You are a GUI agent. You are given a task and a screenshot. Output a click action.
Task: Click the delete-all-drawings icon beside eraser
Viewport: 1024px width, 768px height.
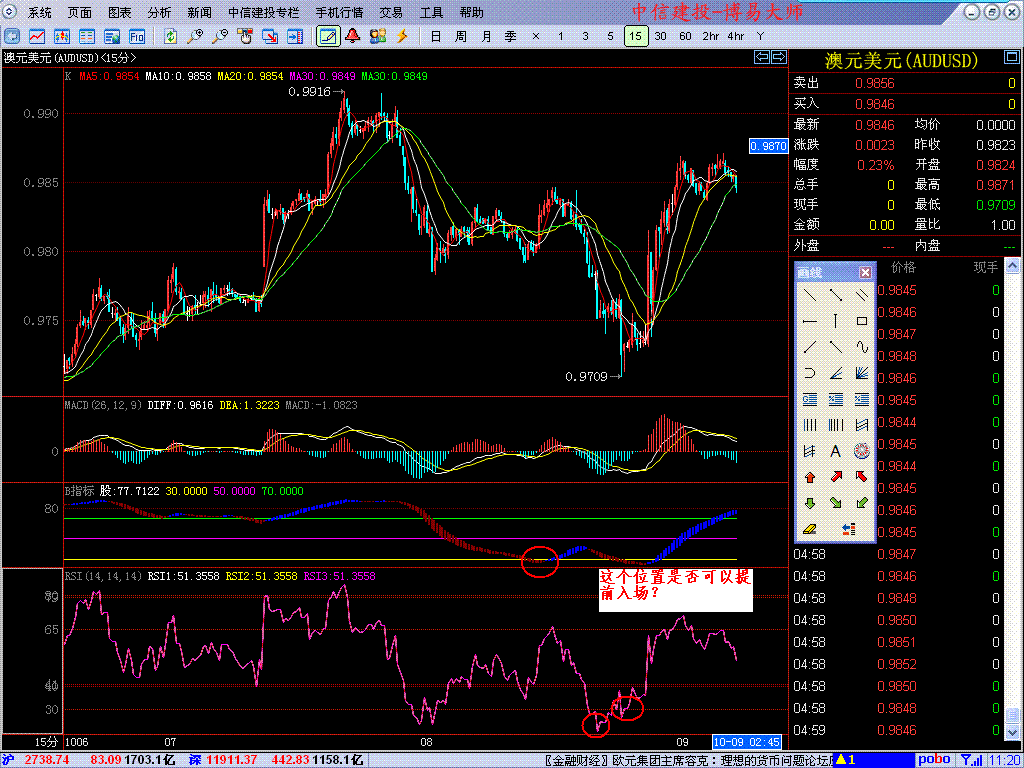point(848,529)
